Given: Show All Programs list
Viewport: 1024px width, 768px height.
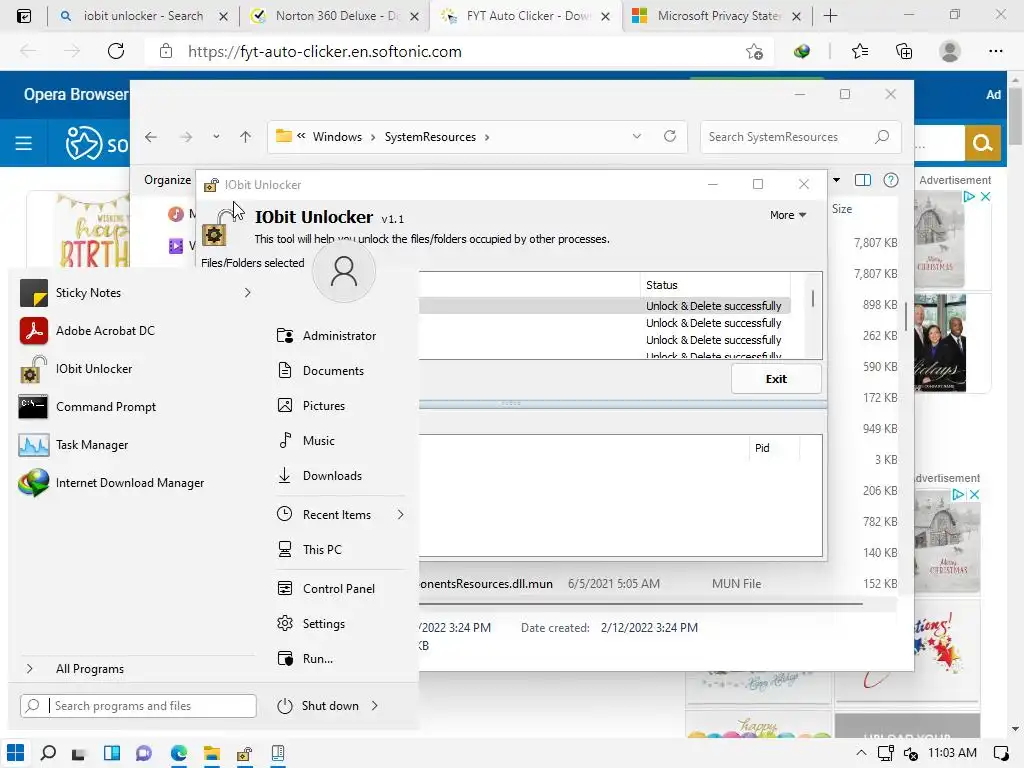Looking at the screenshot, I should (89, 669).
